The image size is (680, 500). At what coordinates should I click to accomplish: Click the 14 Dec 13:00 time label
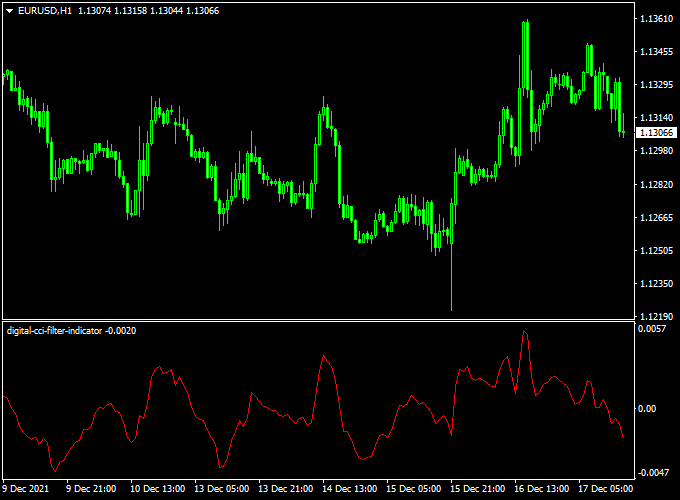[350, 489]
